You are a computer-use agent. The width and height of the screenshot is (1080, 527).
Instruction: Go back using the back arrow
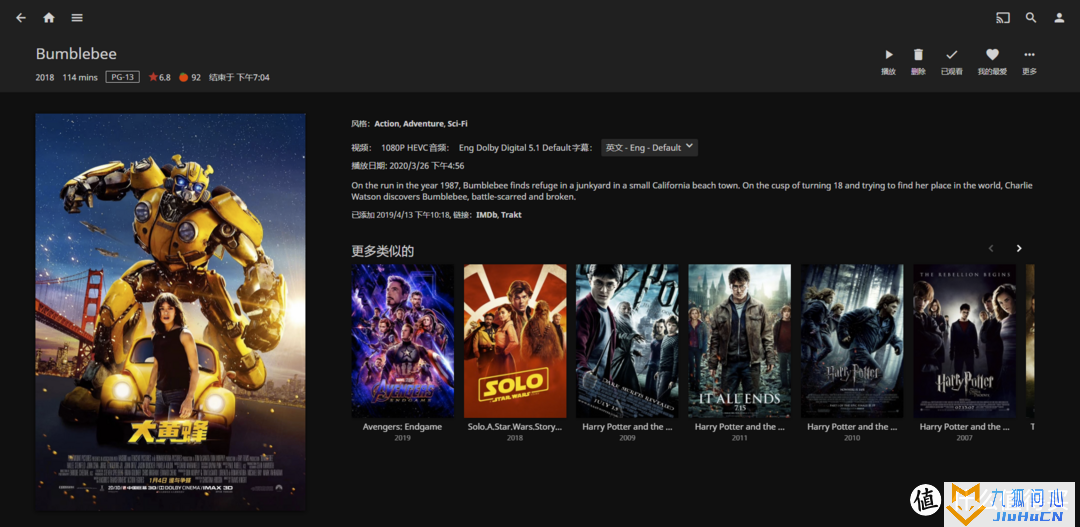[x=21, y=18]
